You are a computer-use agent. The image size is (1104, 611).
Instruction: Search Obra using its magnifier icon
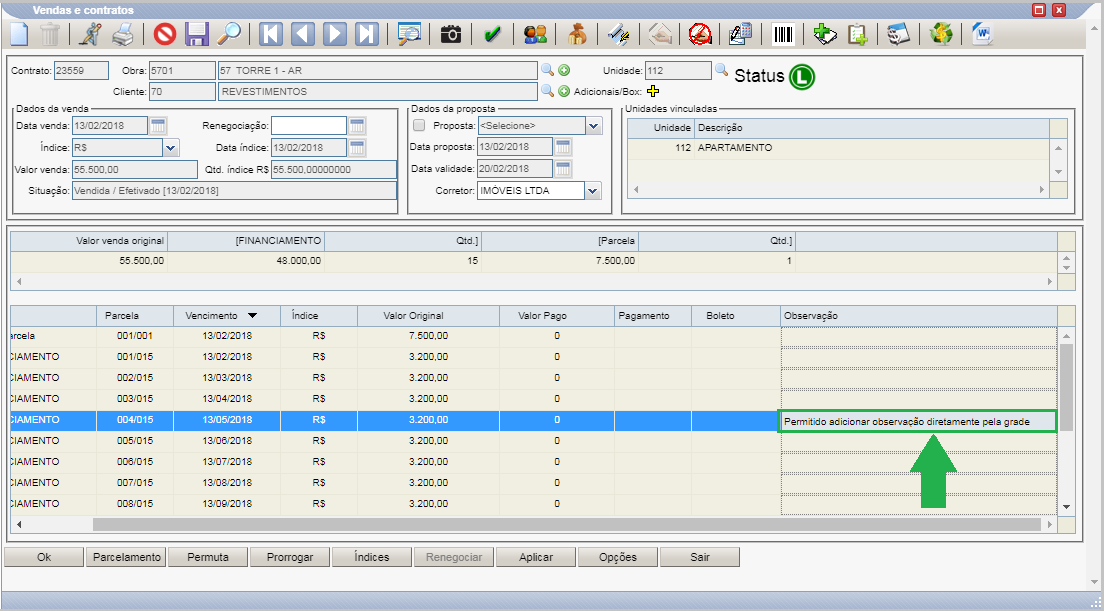[547, 70]
